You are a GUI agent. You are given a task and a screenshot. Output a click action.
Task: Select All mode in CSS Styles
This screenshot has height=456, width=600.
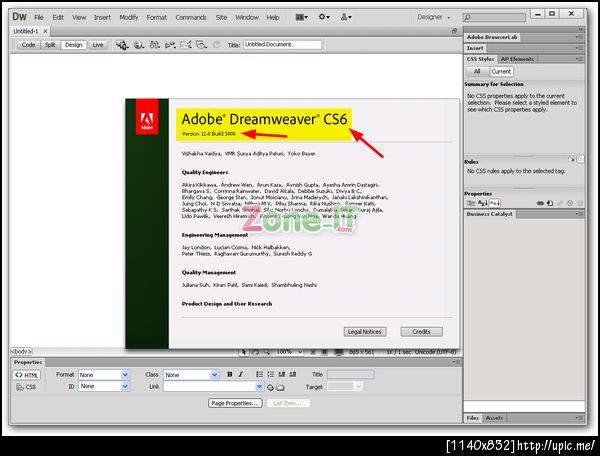[477, 71]
